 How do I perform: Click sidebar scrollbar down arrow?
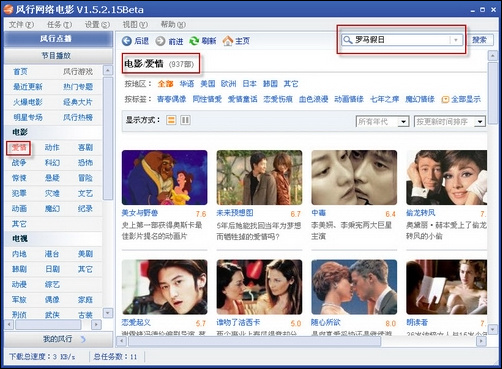[108, 313]
